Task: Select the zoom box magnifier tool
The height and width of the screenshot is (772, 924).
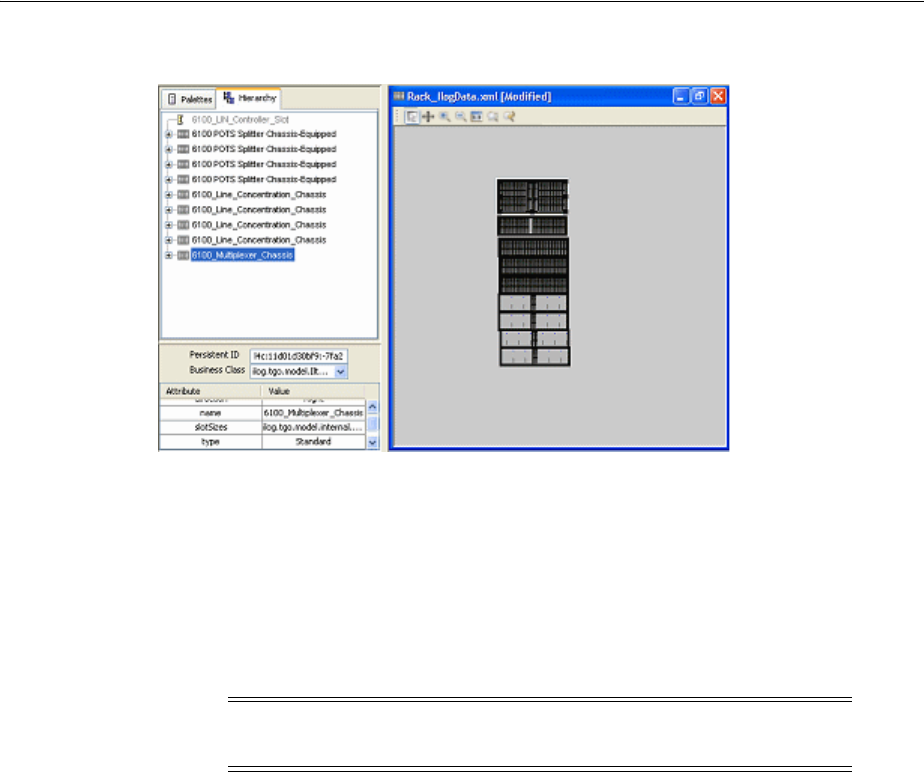Action: coord(493,117)
